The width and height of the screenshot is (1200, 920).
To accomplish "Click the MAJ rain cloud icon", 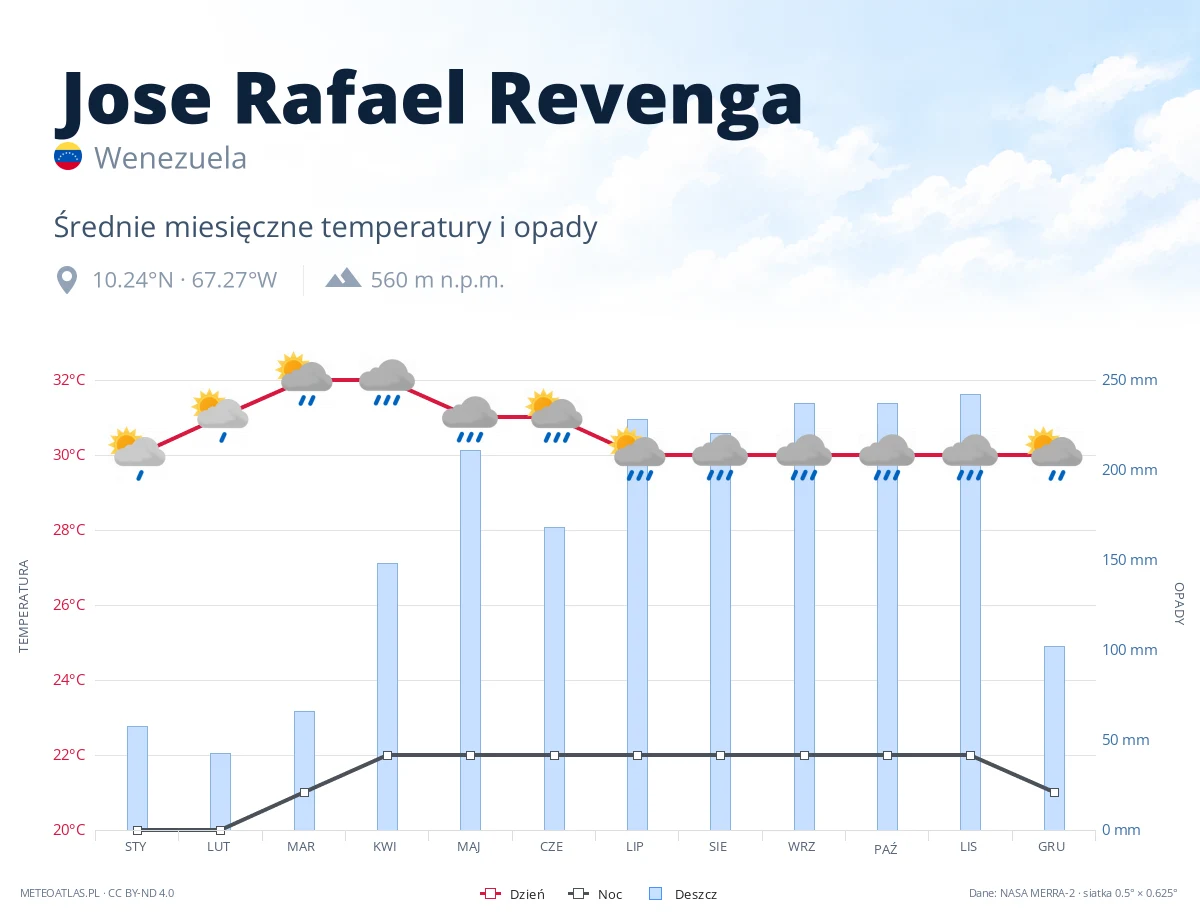I will tap(470, 419).
